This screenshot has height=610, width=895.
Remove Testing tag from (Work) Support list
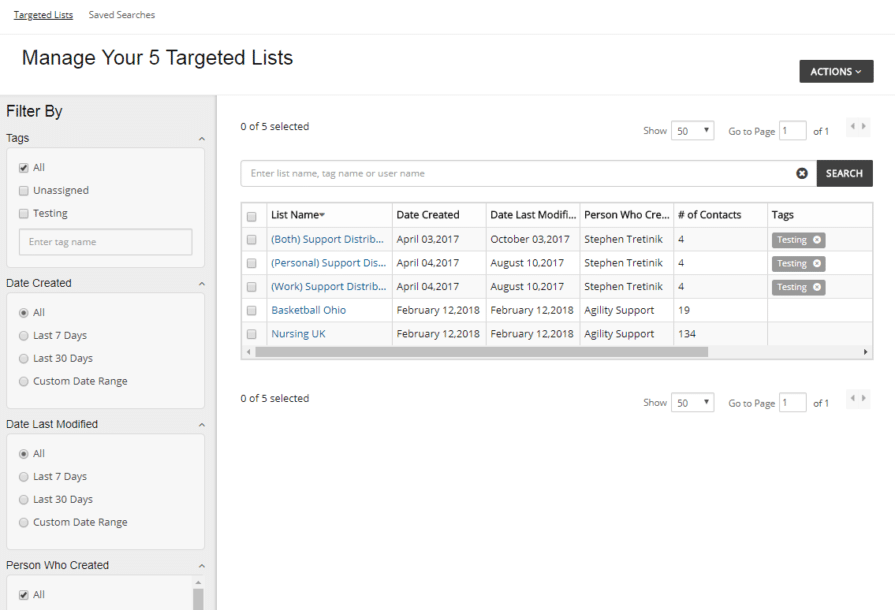[817, 287]
